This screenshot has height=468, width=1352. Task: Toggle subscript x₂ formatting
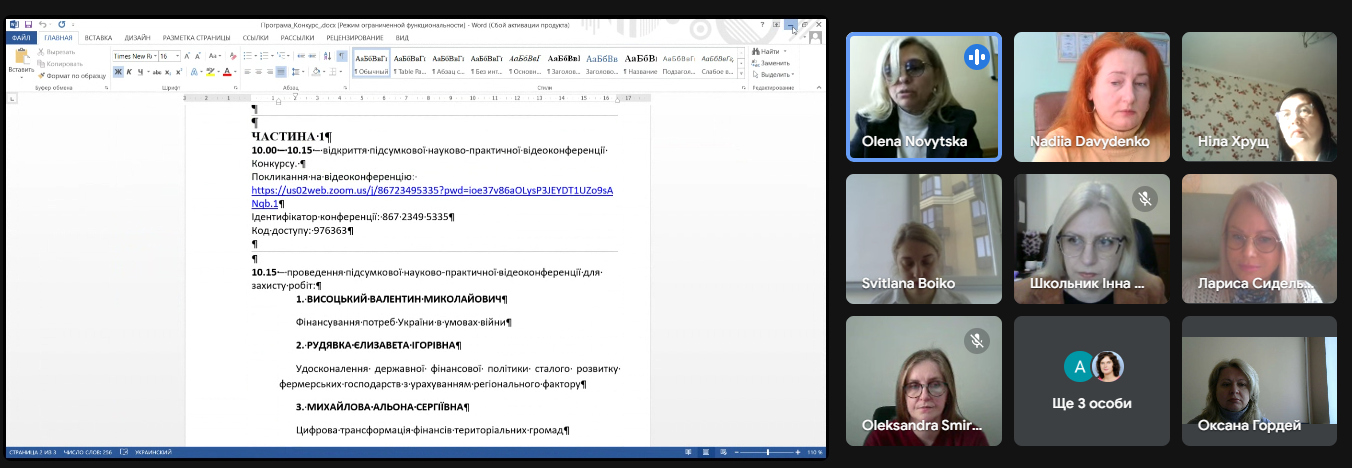(x=168, y=72)
